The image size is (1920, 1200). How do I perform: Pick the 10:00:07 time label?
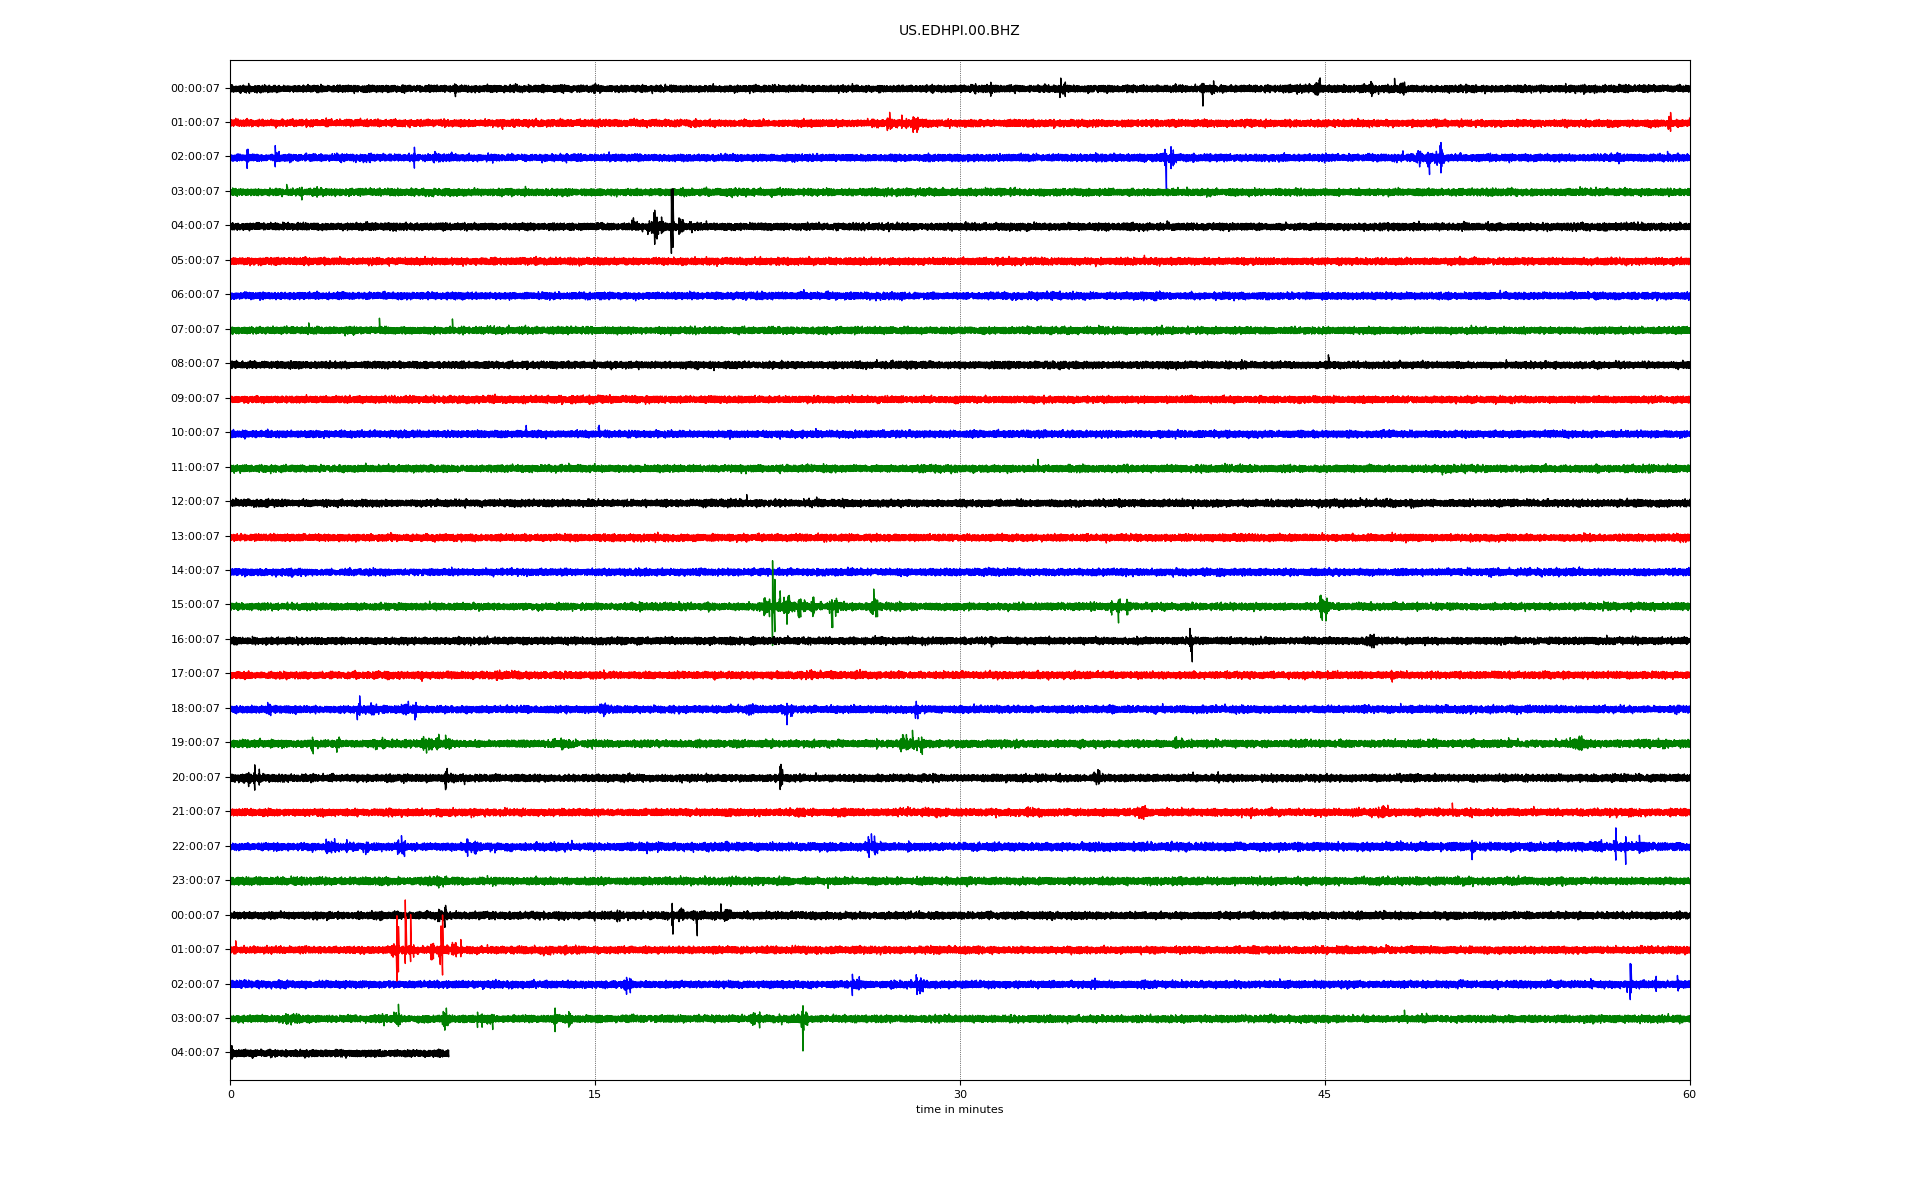(x=195, y=433)
